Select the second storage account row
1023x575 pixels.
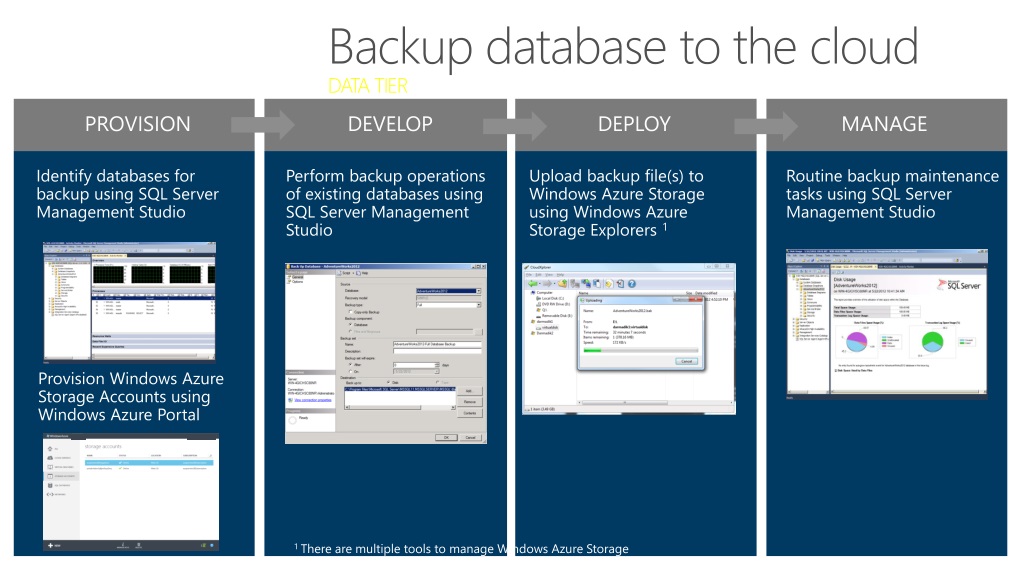149,469
